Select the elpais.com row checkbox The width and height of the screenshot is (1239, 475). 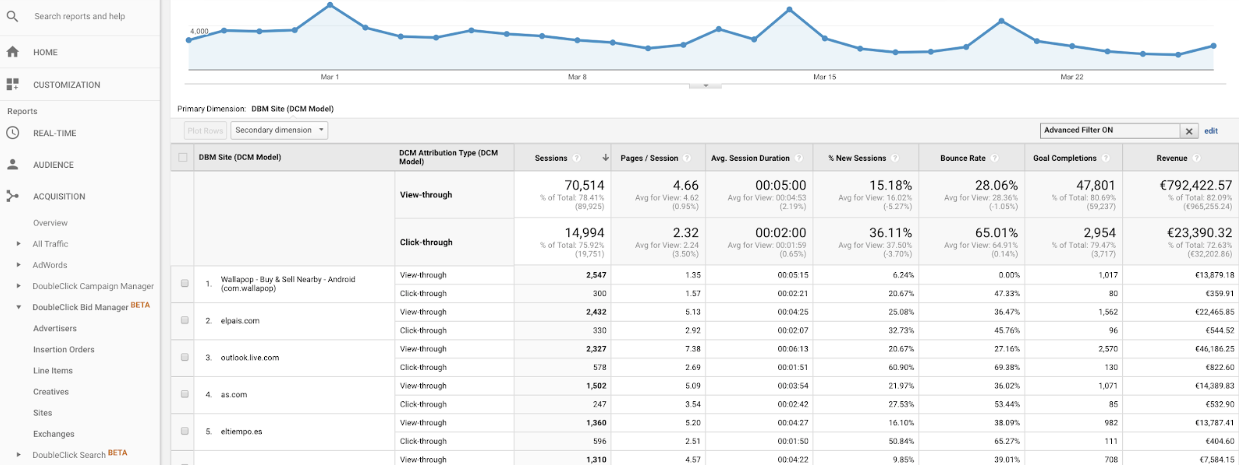[x=184, y=321]
